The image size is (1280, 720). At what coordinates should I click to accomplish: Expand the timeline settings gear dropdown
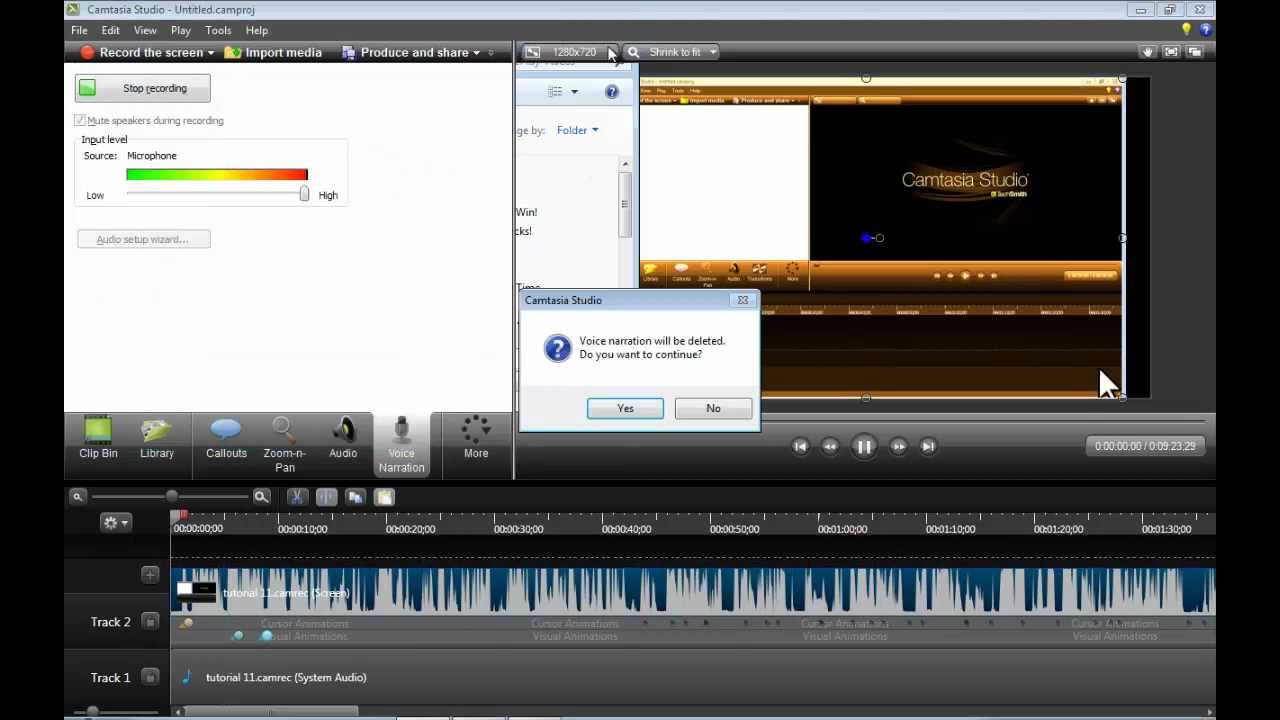tap(116, 522)
